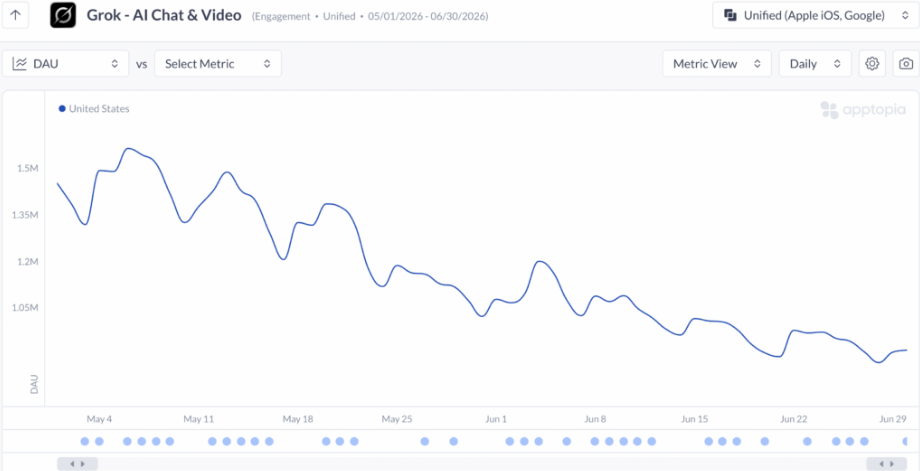
Task: Click the Jun 1 date axis label
Action: 496,419
